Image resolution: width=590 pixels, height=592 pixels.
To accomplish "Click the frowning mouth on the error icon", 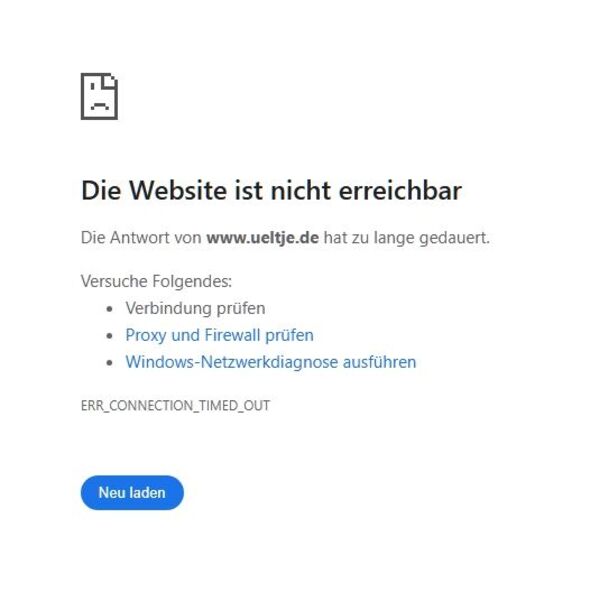I will pos(99,105).
